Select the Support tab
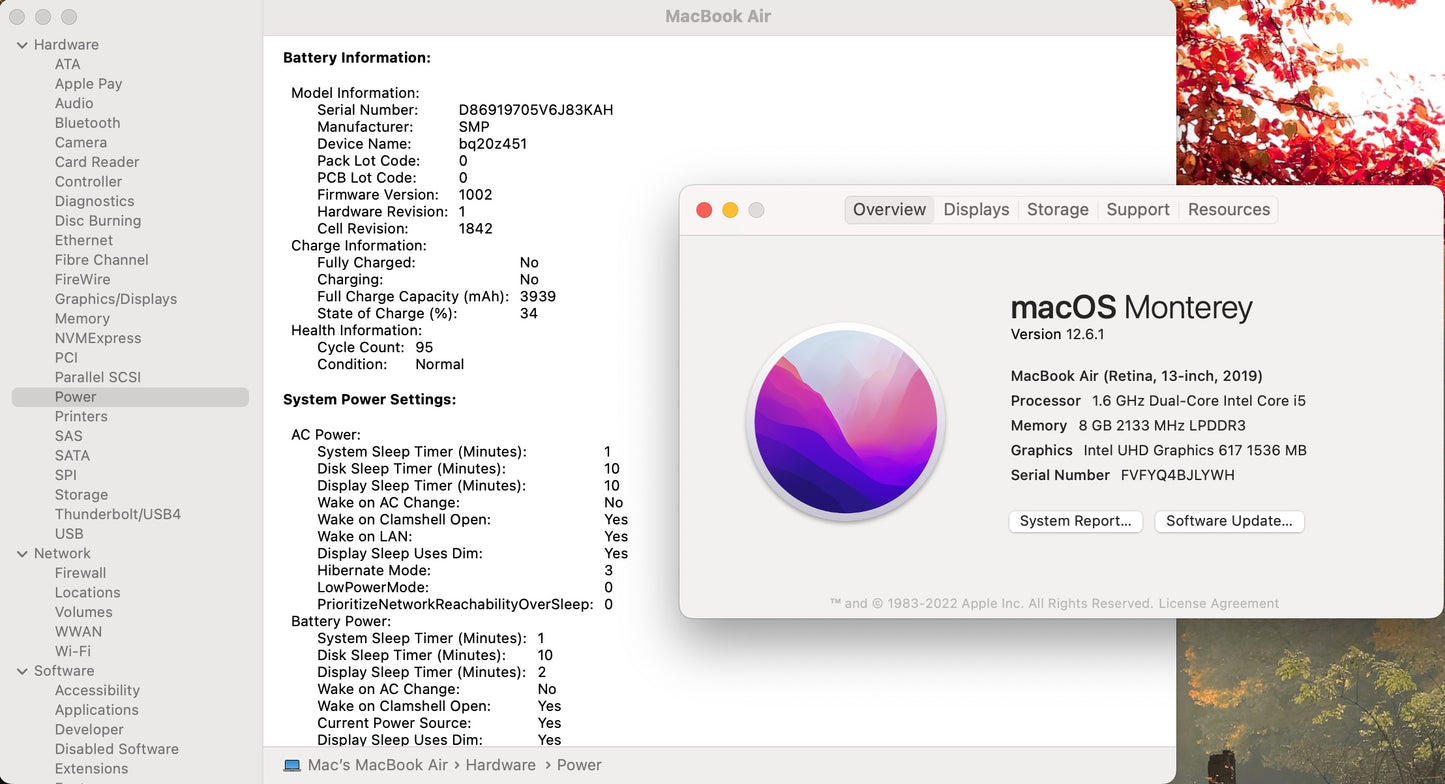The image size is (1445, 784). point(1137,210)
